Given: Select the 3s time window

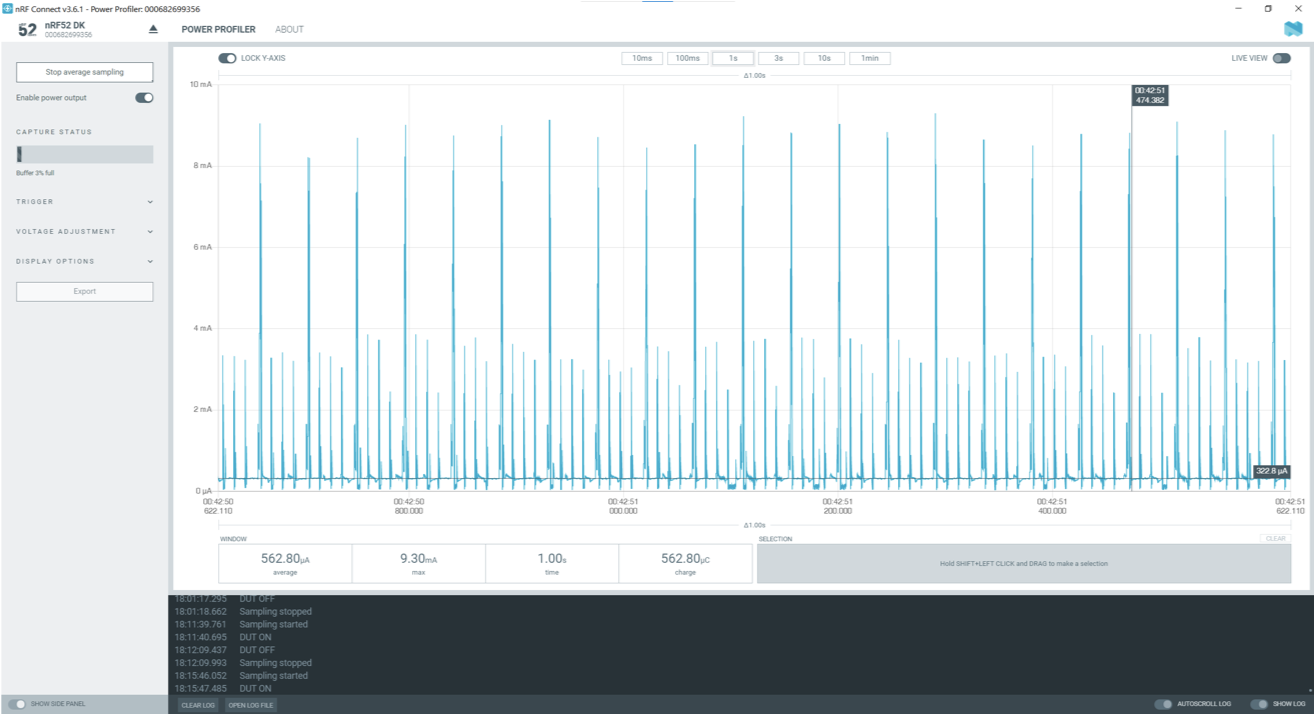Looking at the screenshot, I should pyautogui.click(x=778, y=58).
